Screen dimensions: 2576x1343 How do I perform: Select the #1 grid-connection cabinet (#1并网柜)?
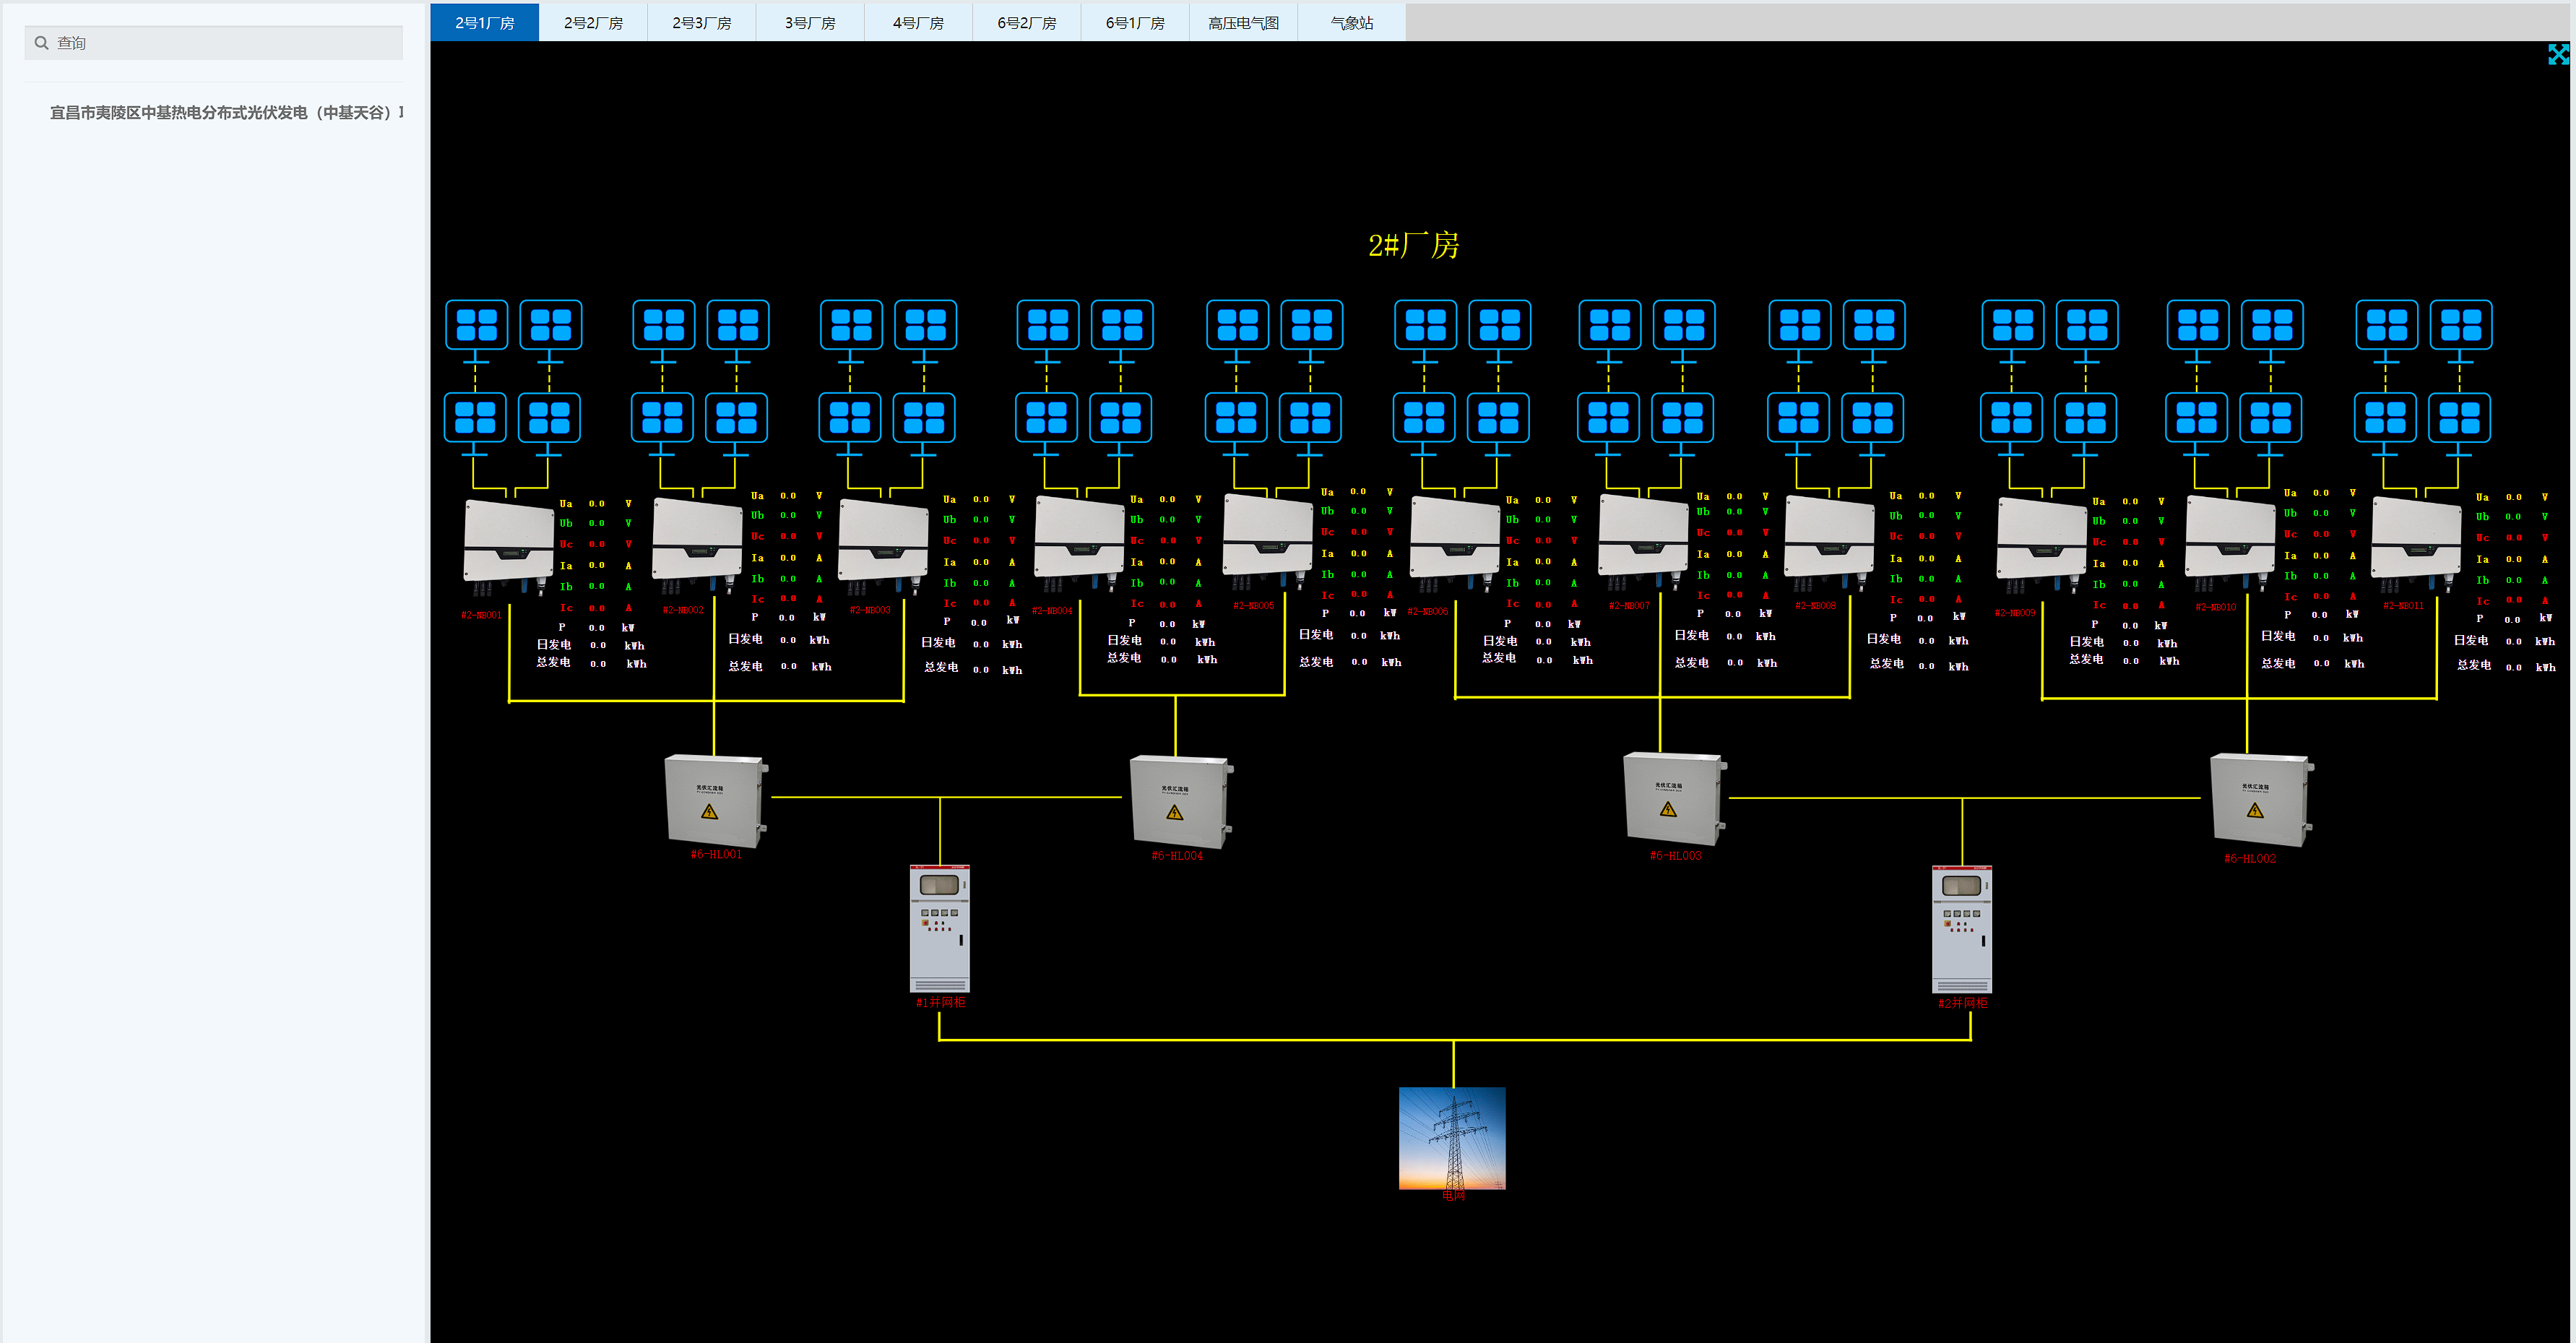tap(939, 929)
